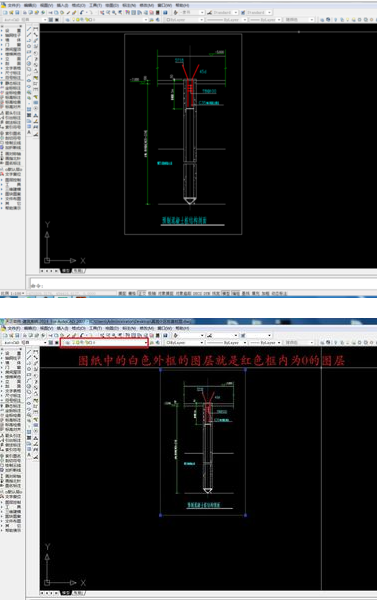Open the 文件(F) menu in the lower window
The width and height of the screenshot is (377, 600).
pyautogui.click(x=14, y=328)
